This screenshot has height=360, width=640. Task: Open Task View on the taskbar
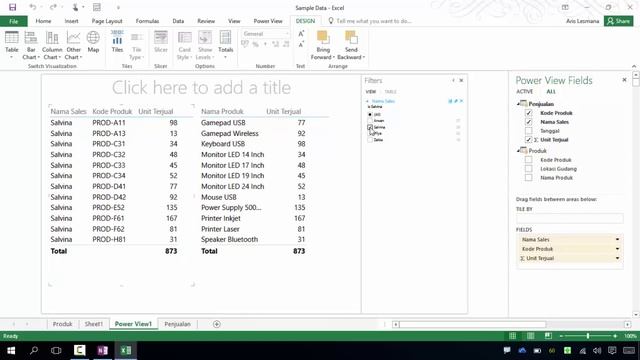coord(56,351)
